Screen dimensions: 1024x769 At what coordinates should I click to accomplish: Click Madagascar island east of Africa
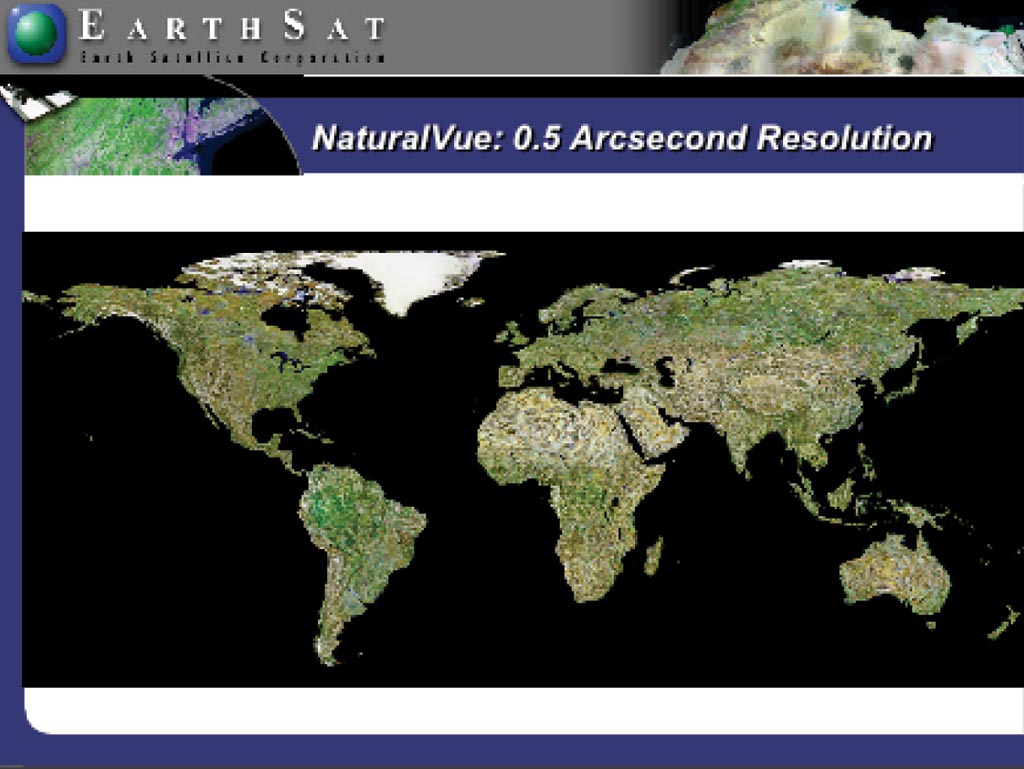click(x=654, y=557)
